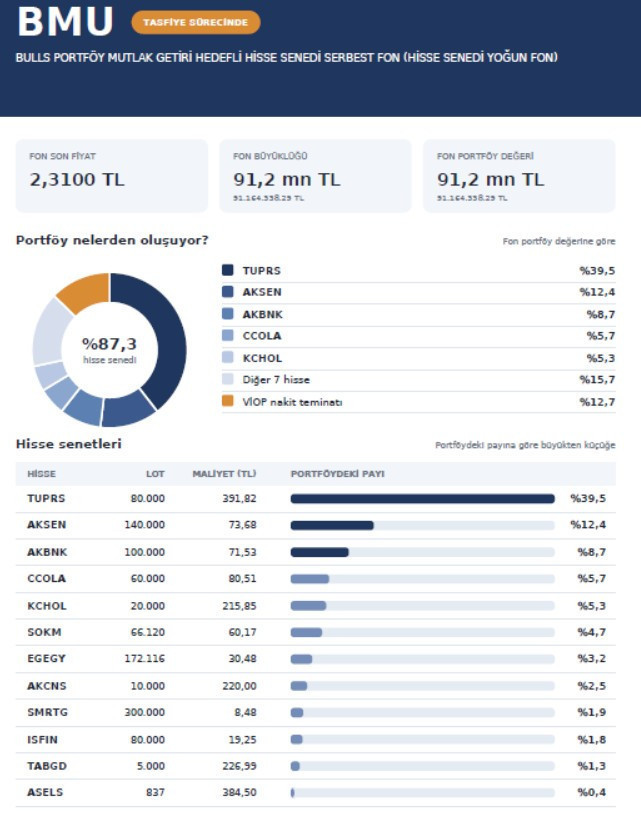The height and width of the screenshot is (822, 641).
Task: Click the KCHOL legend color swatch
Action: (227, 358)
